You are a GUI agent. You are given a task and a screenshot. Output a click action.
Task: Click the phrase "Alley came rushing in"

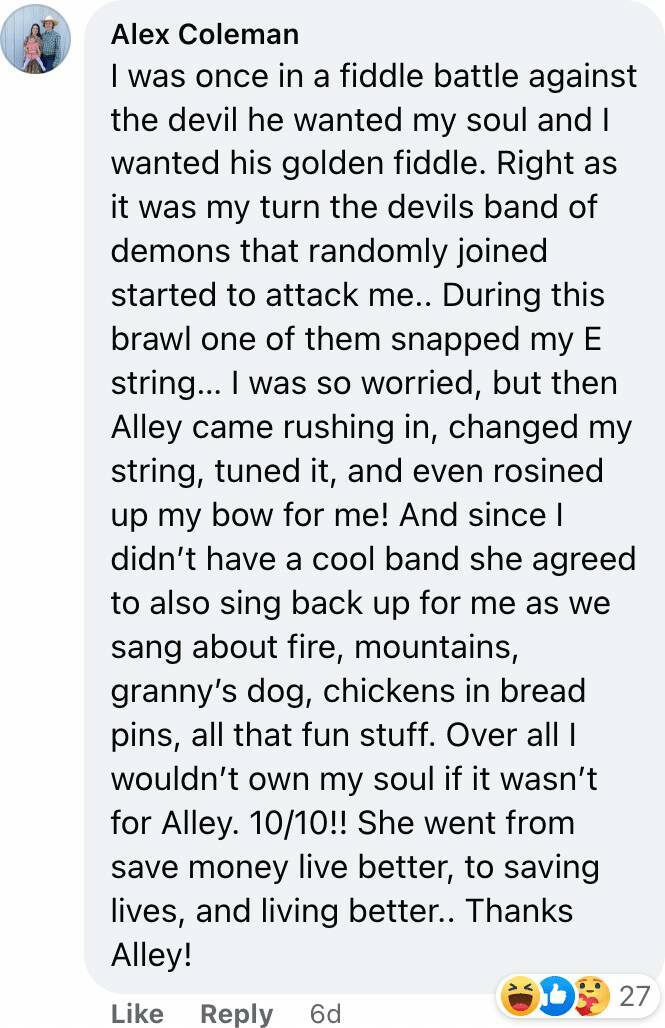pos(274,427)
